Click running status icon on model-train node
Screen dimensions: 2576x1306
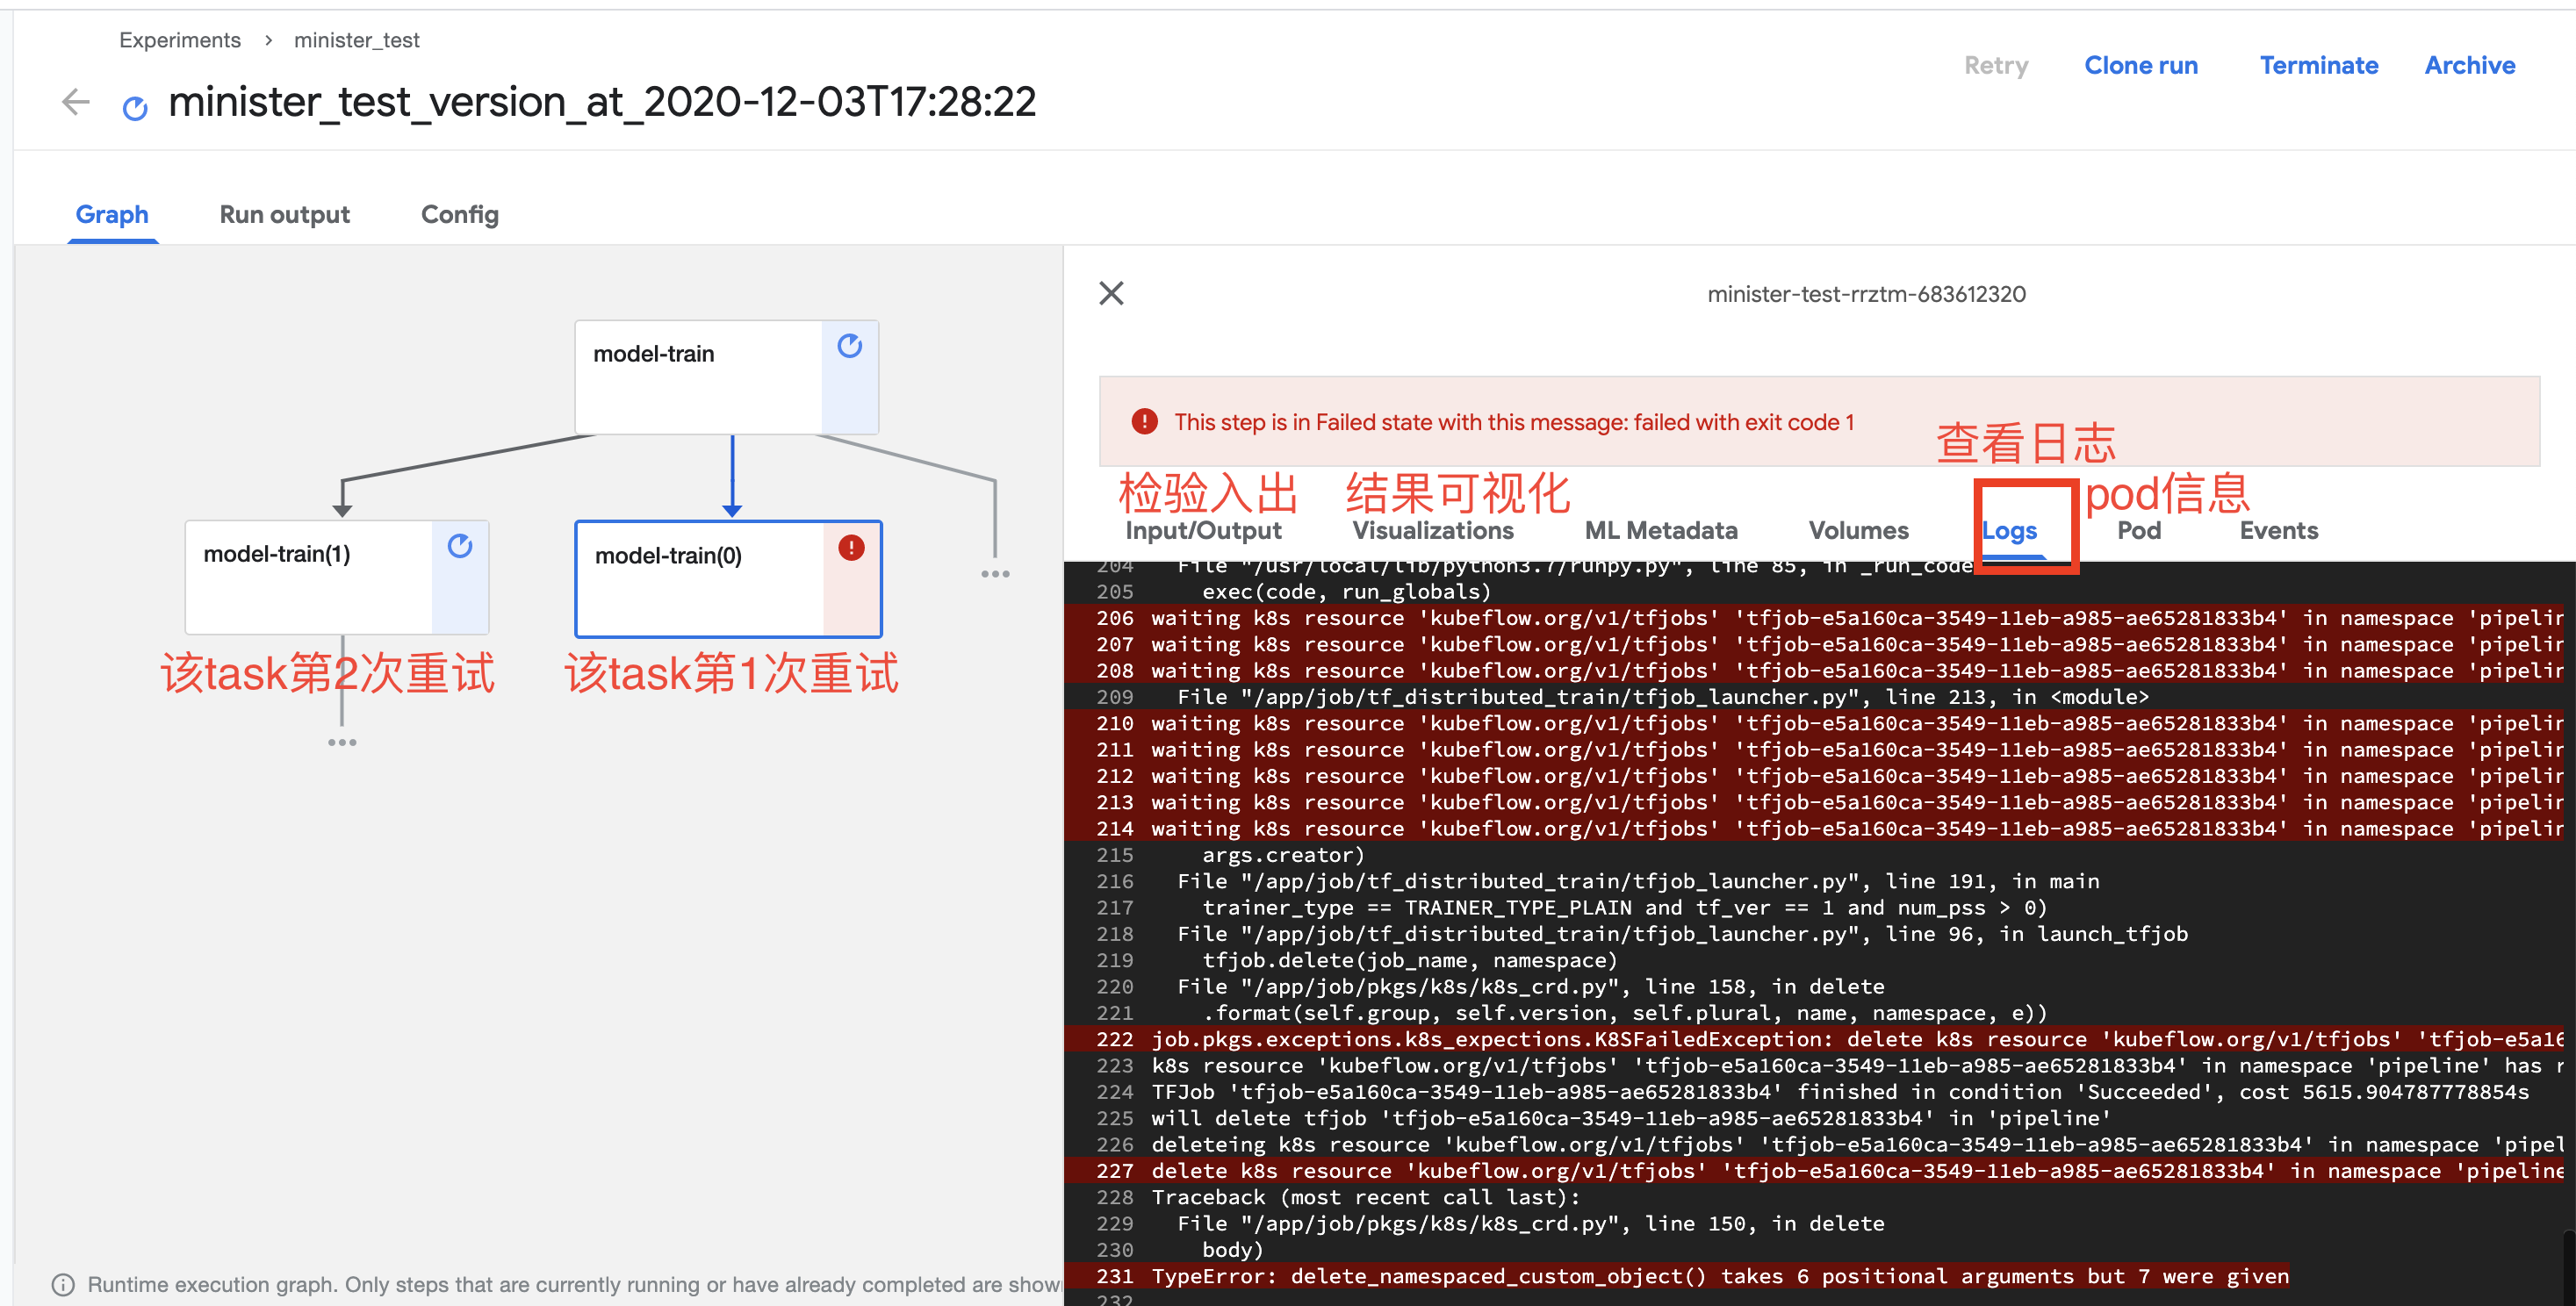850,346
